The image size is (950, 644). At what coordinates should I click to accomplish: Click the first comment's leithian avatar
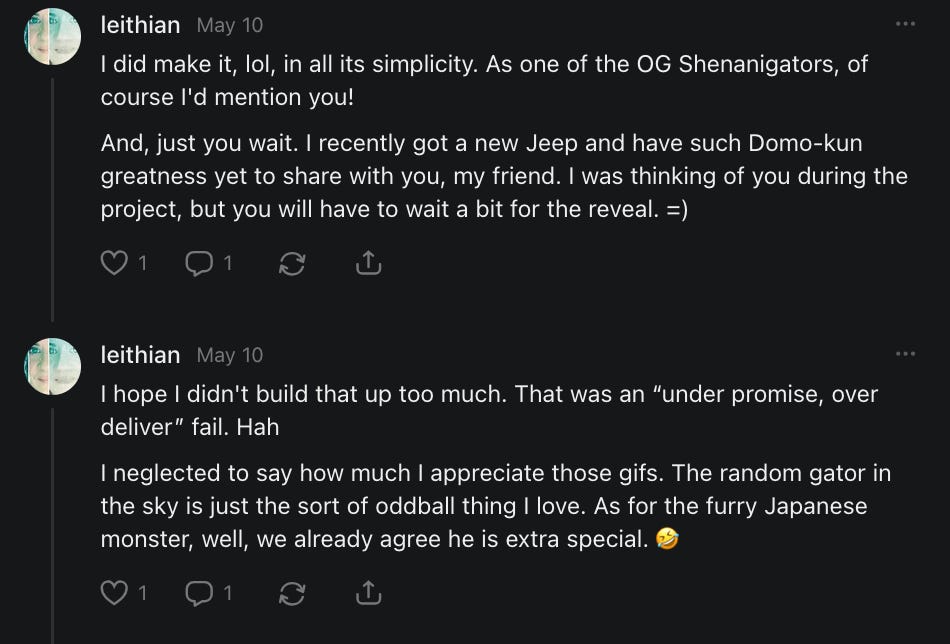(52, 37)
